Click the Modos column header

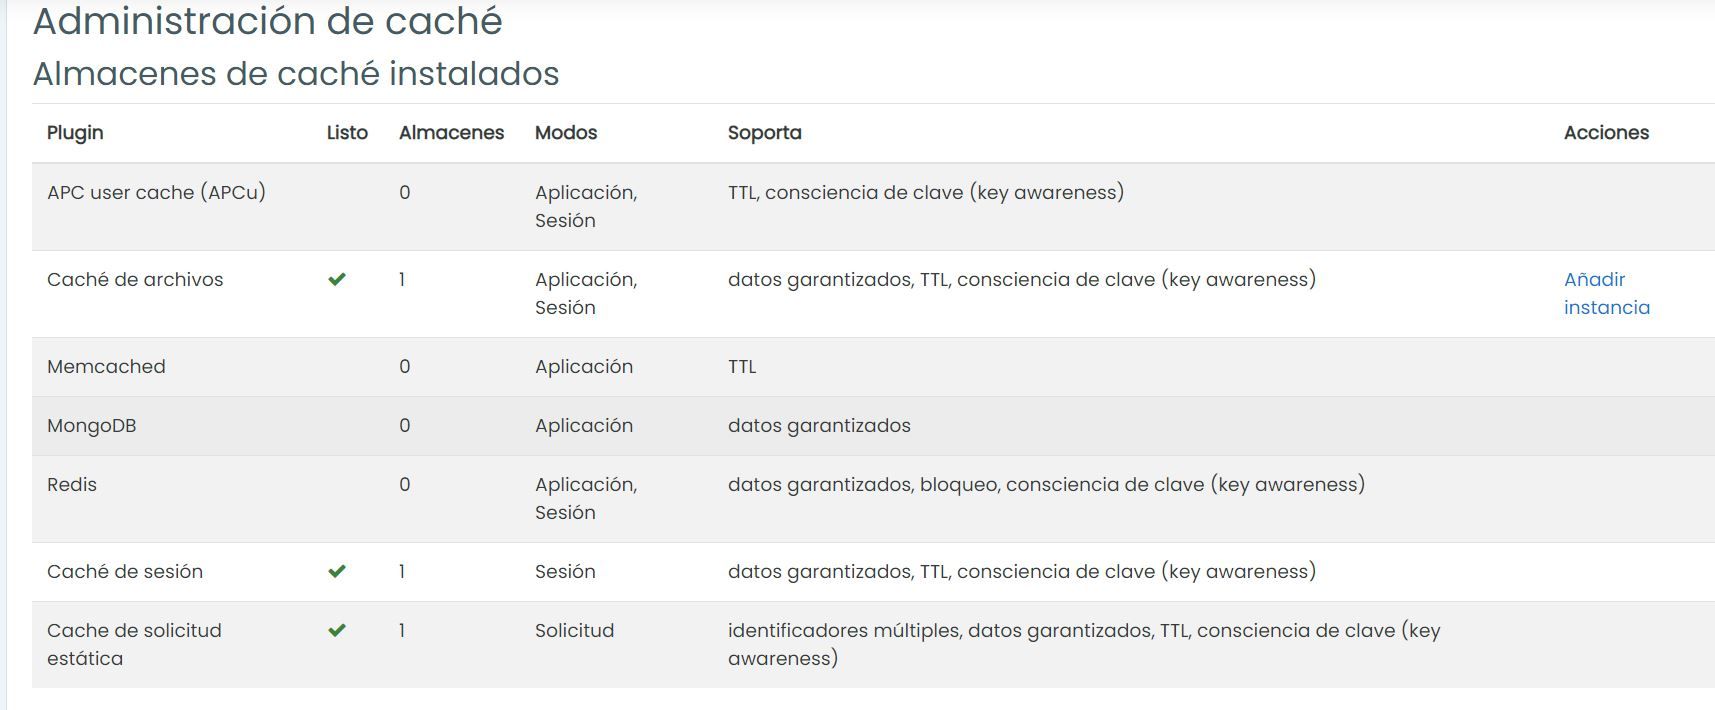(x=566, y=133)
